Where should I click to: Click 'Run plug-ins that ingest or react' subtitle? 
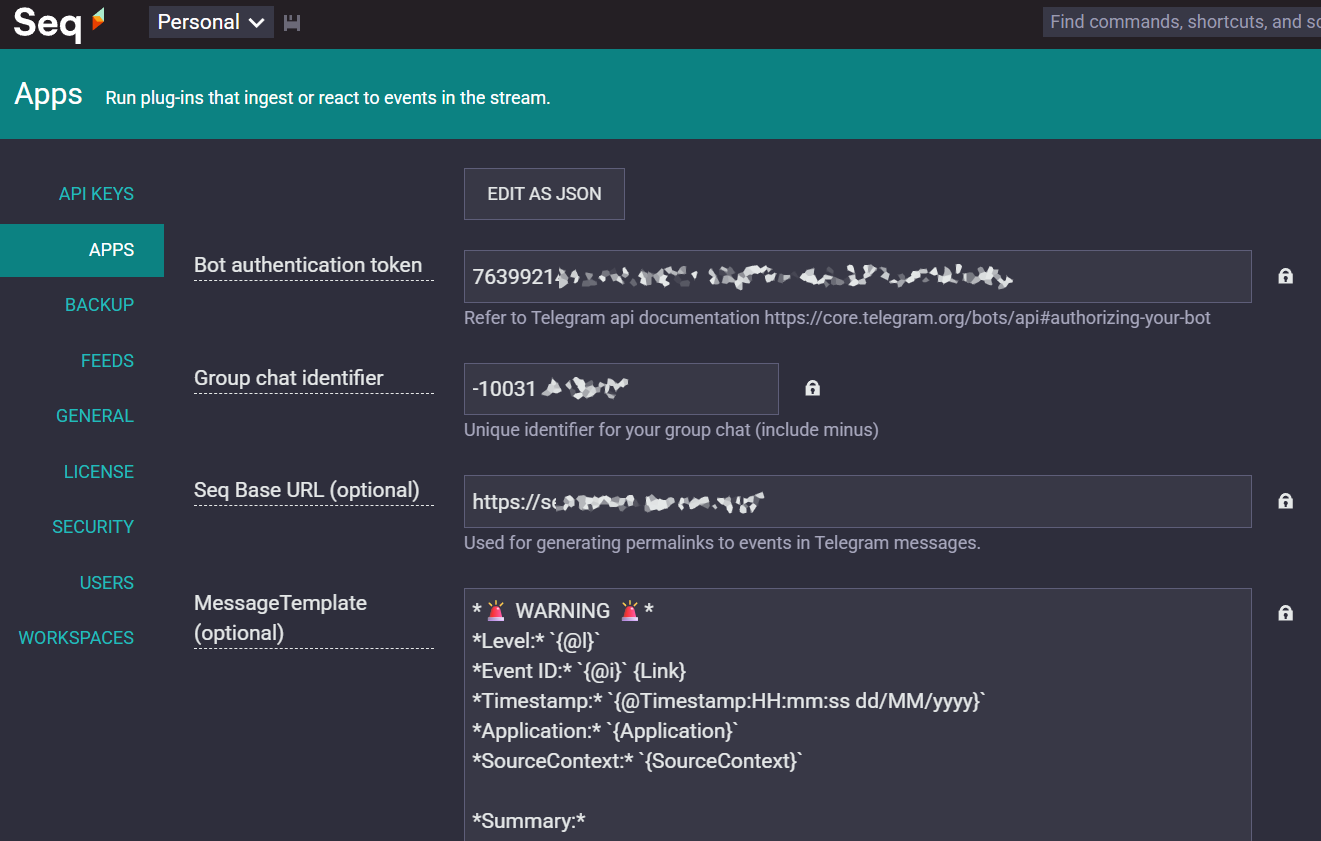[x=328, y=98]
